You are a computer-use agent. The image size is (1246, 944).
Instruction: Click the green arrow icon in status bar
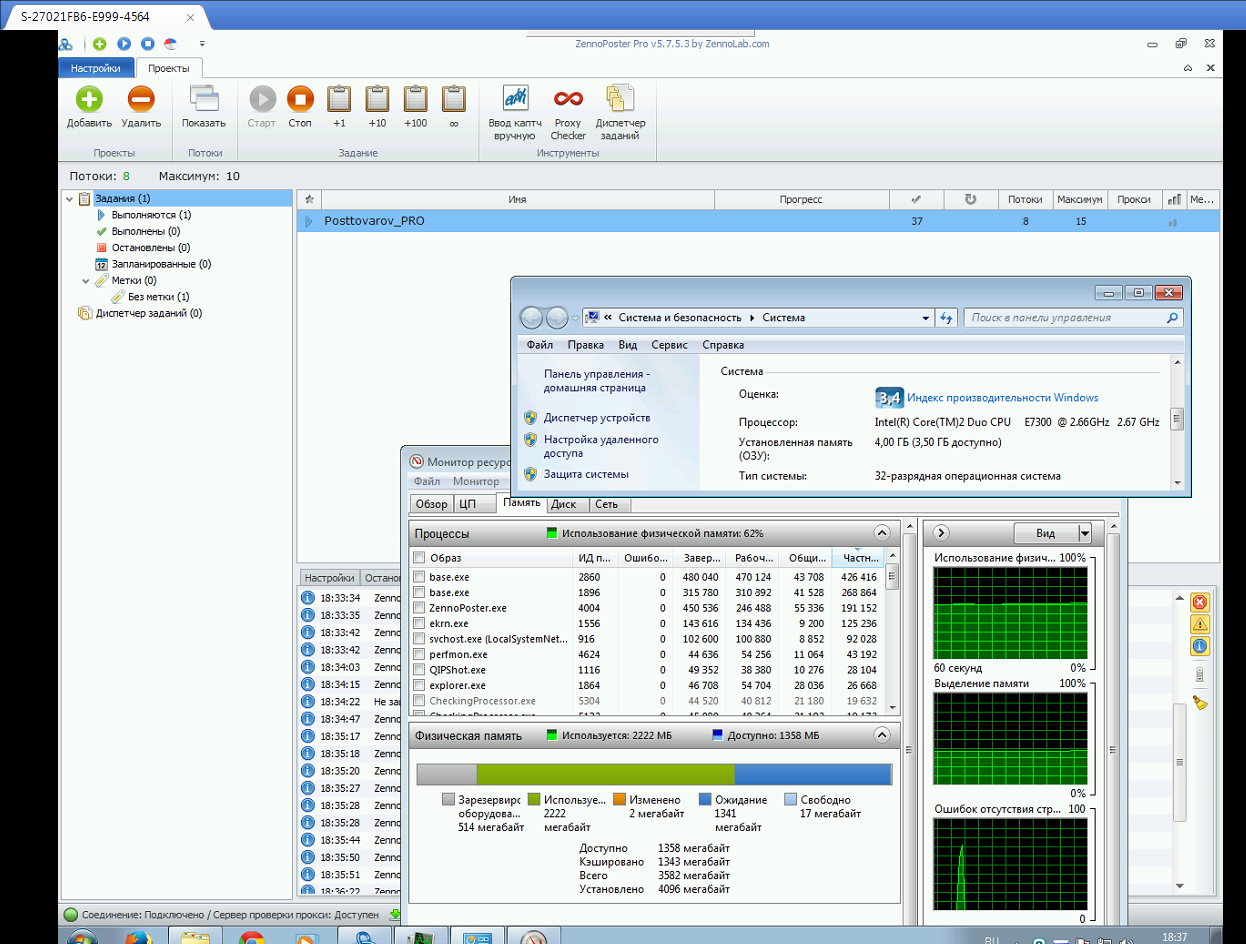tap(395, 914)
